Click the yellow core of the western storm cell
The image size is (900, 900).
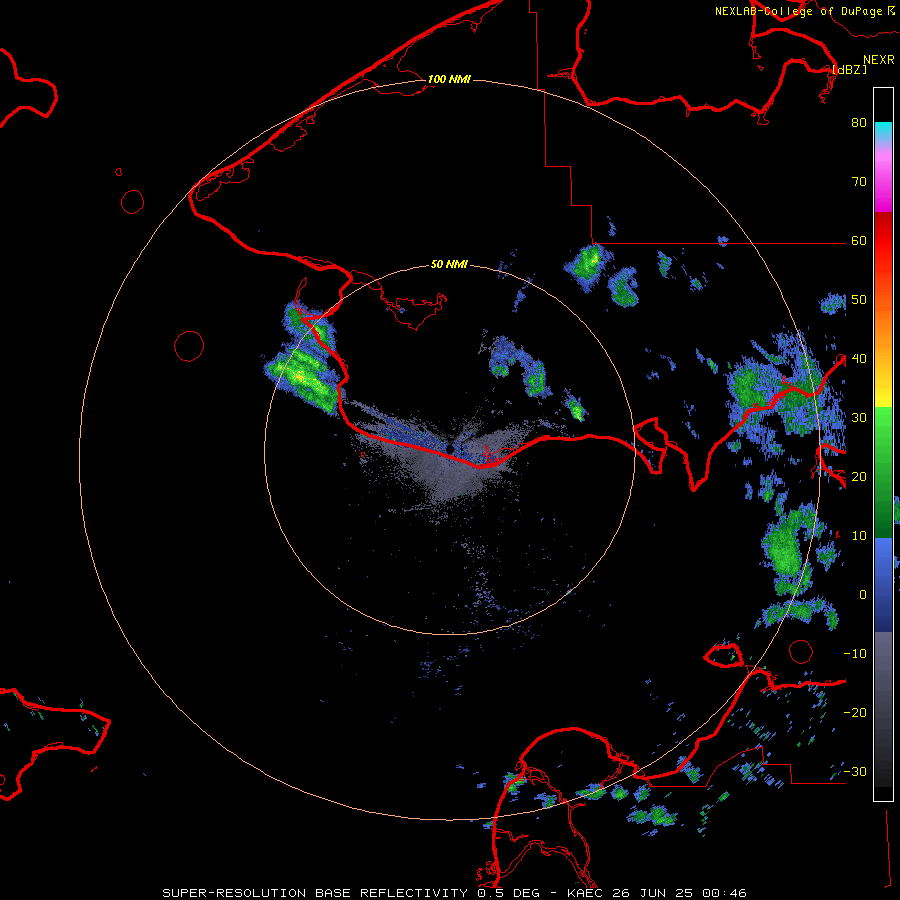tap(301, 377)
